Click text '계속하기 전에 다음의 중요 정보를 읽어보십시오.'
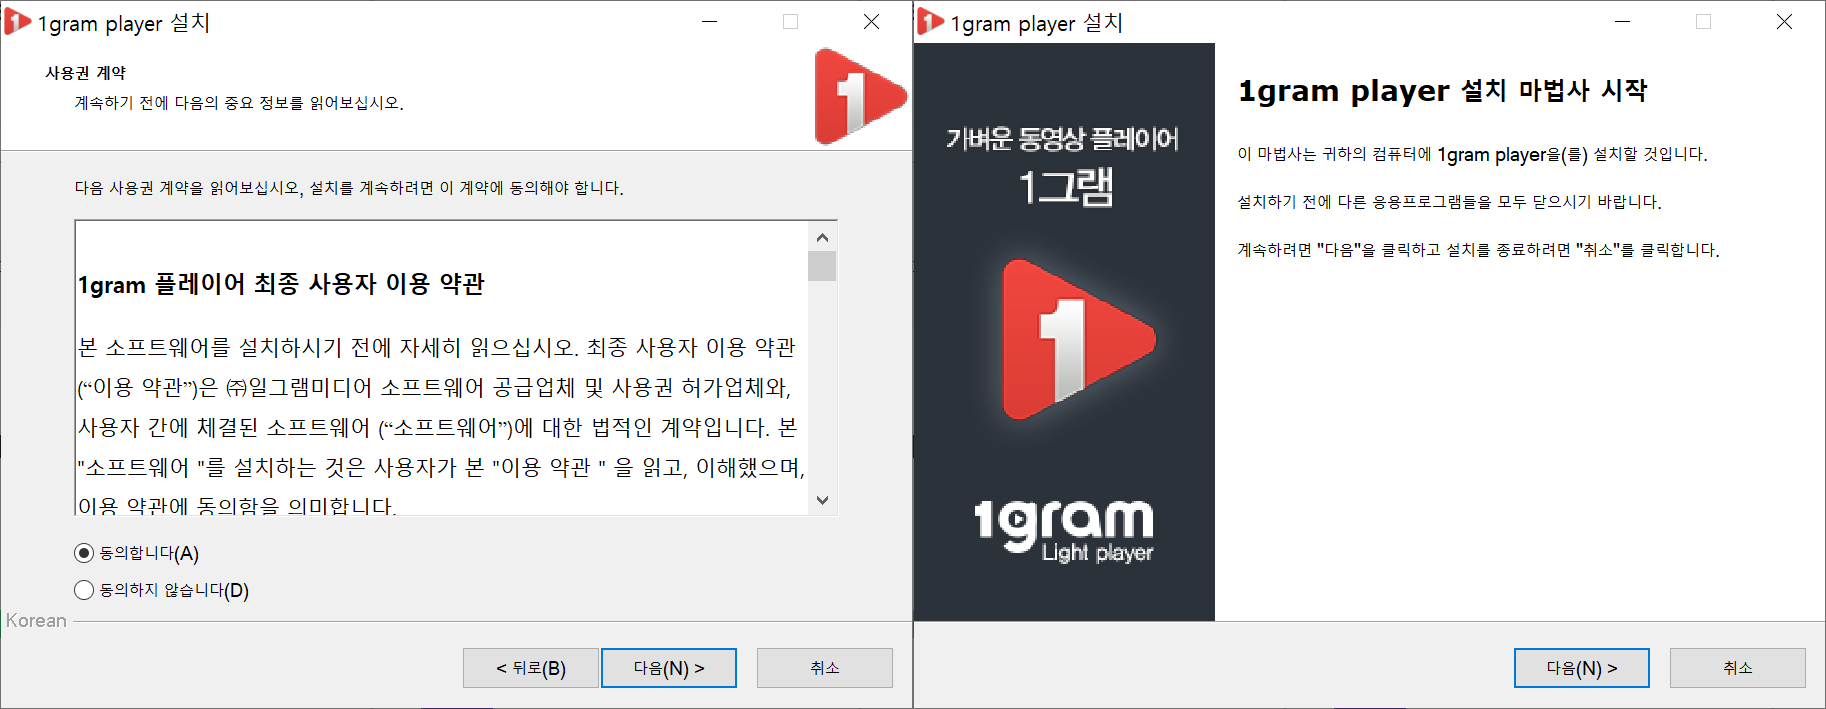Viewport: 1826px width, 709px height. (239, 103)
